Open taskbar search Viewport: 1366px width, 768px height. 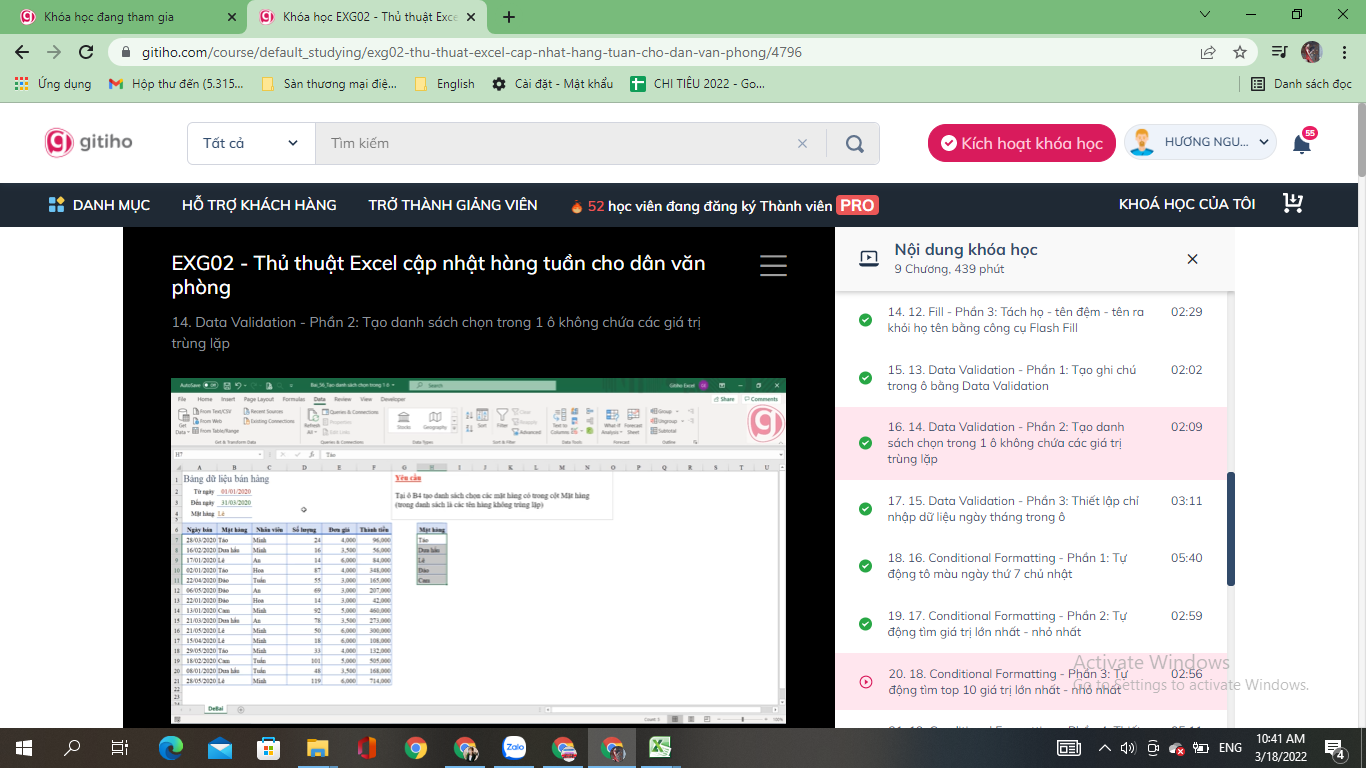click(72, 747)
